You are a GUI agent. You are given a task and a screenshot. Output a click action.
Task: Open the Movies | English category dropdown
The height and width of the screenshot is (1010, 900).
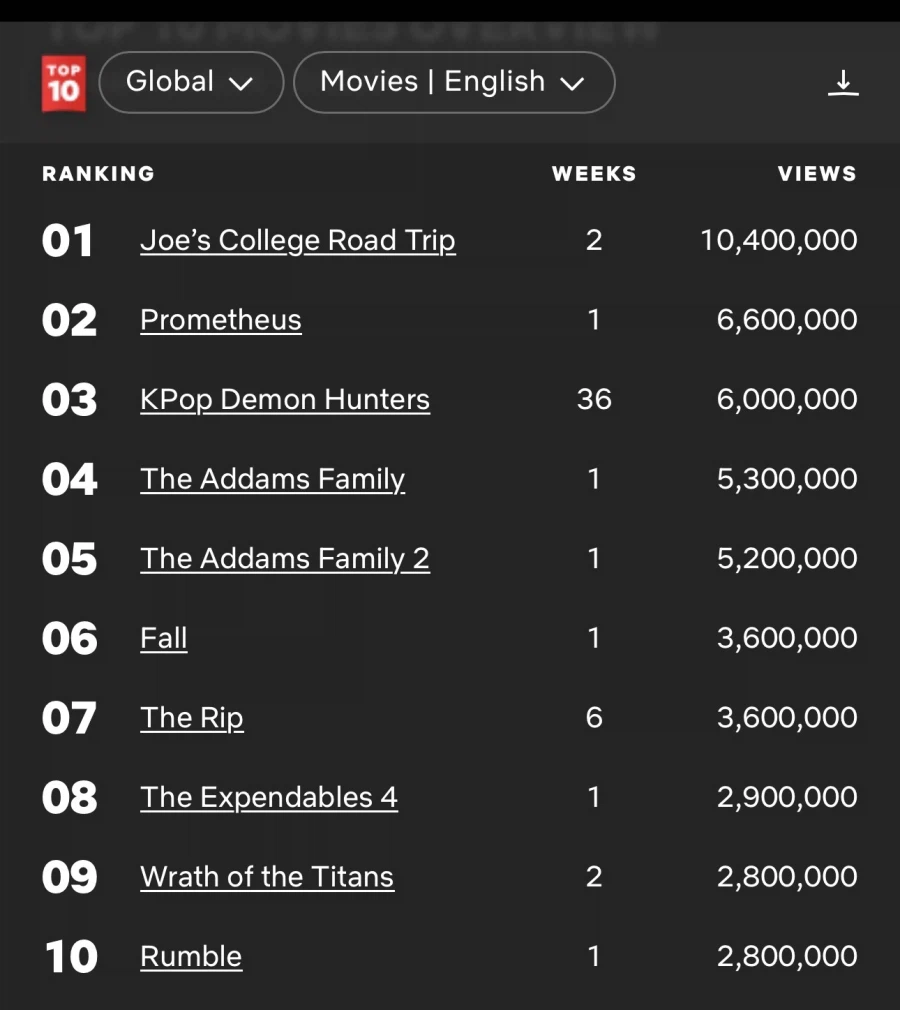[453, 82]
